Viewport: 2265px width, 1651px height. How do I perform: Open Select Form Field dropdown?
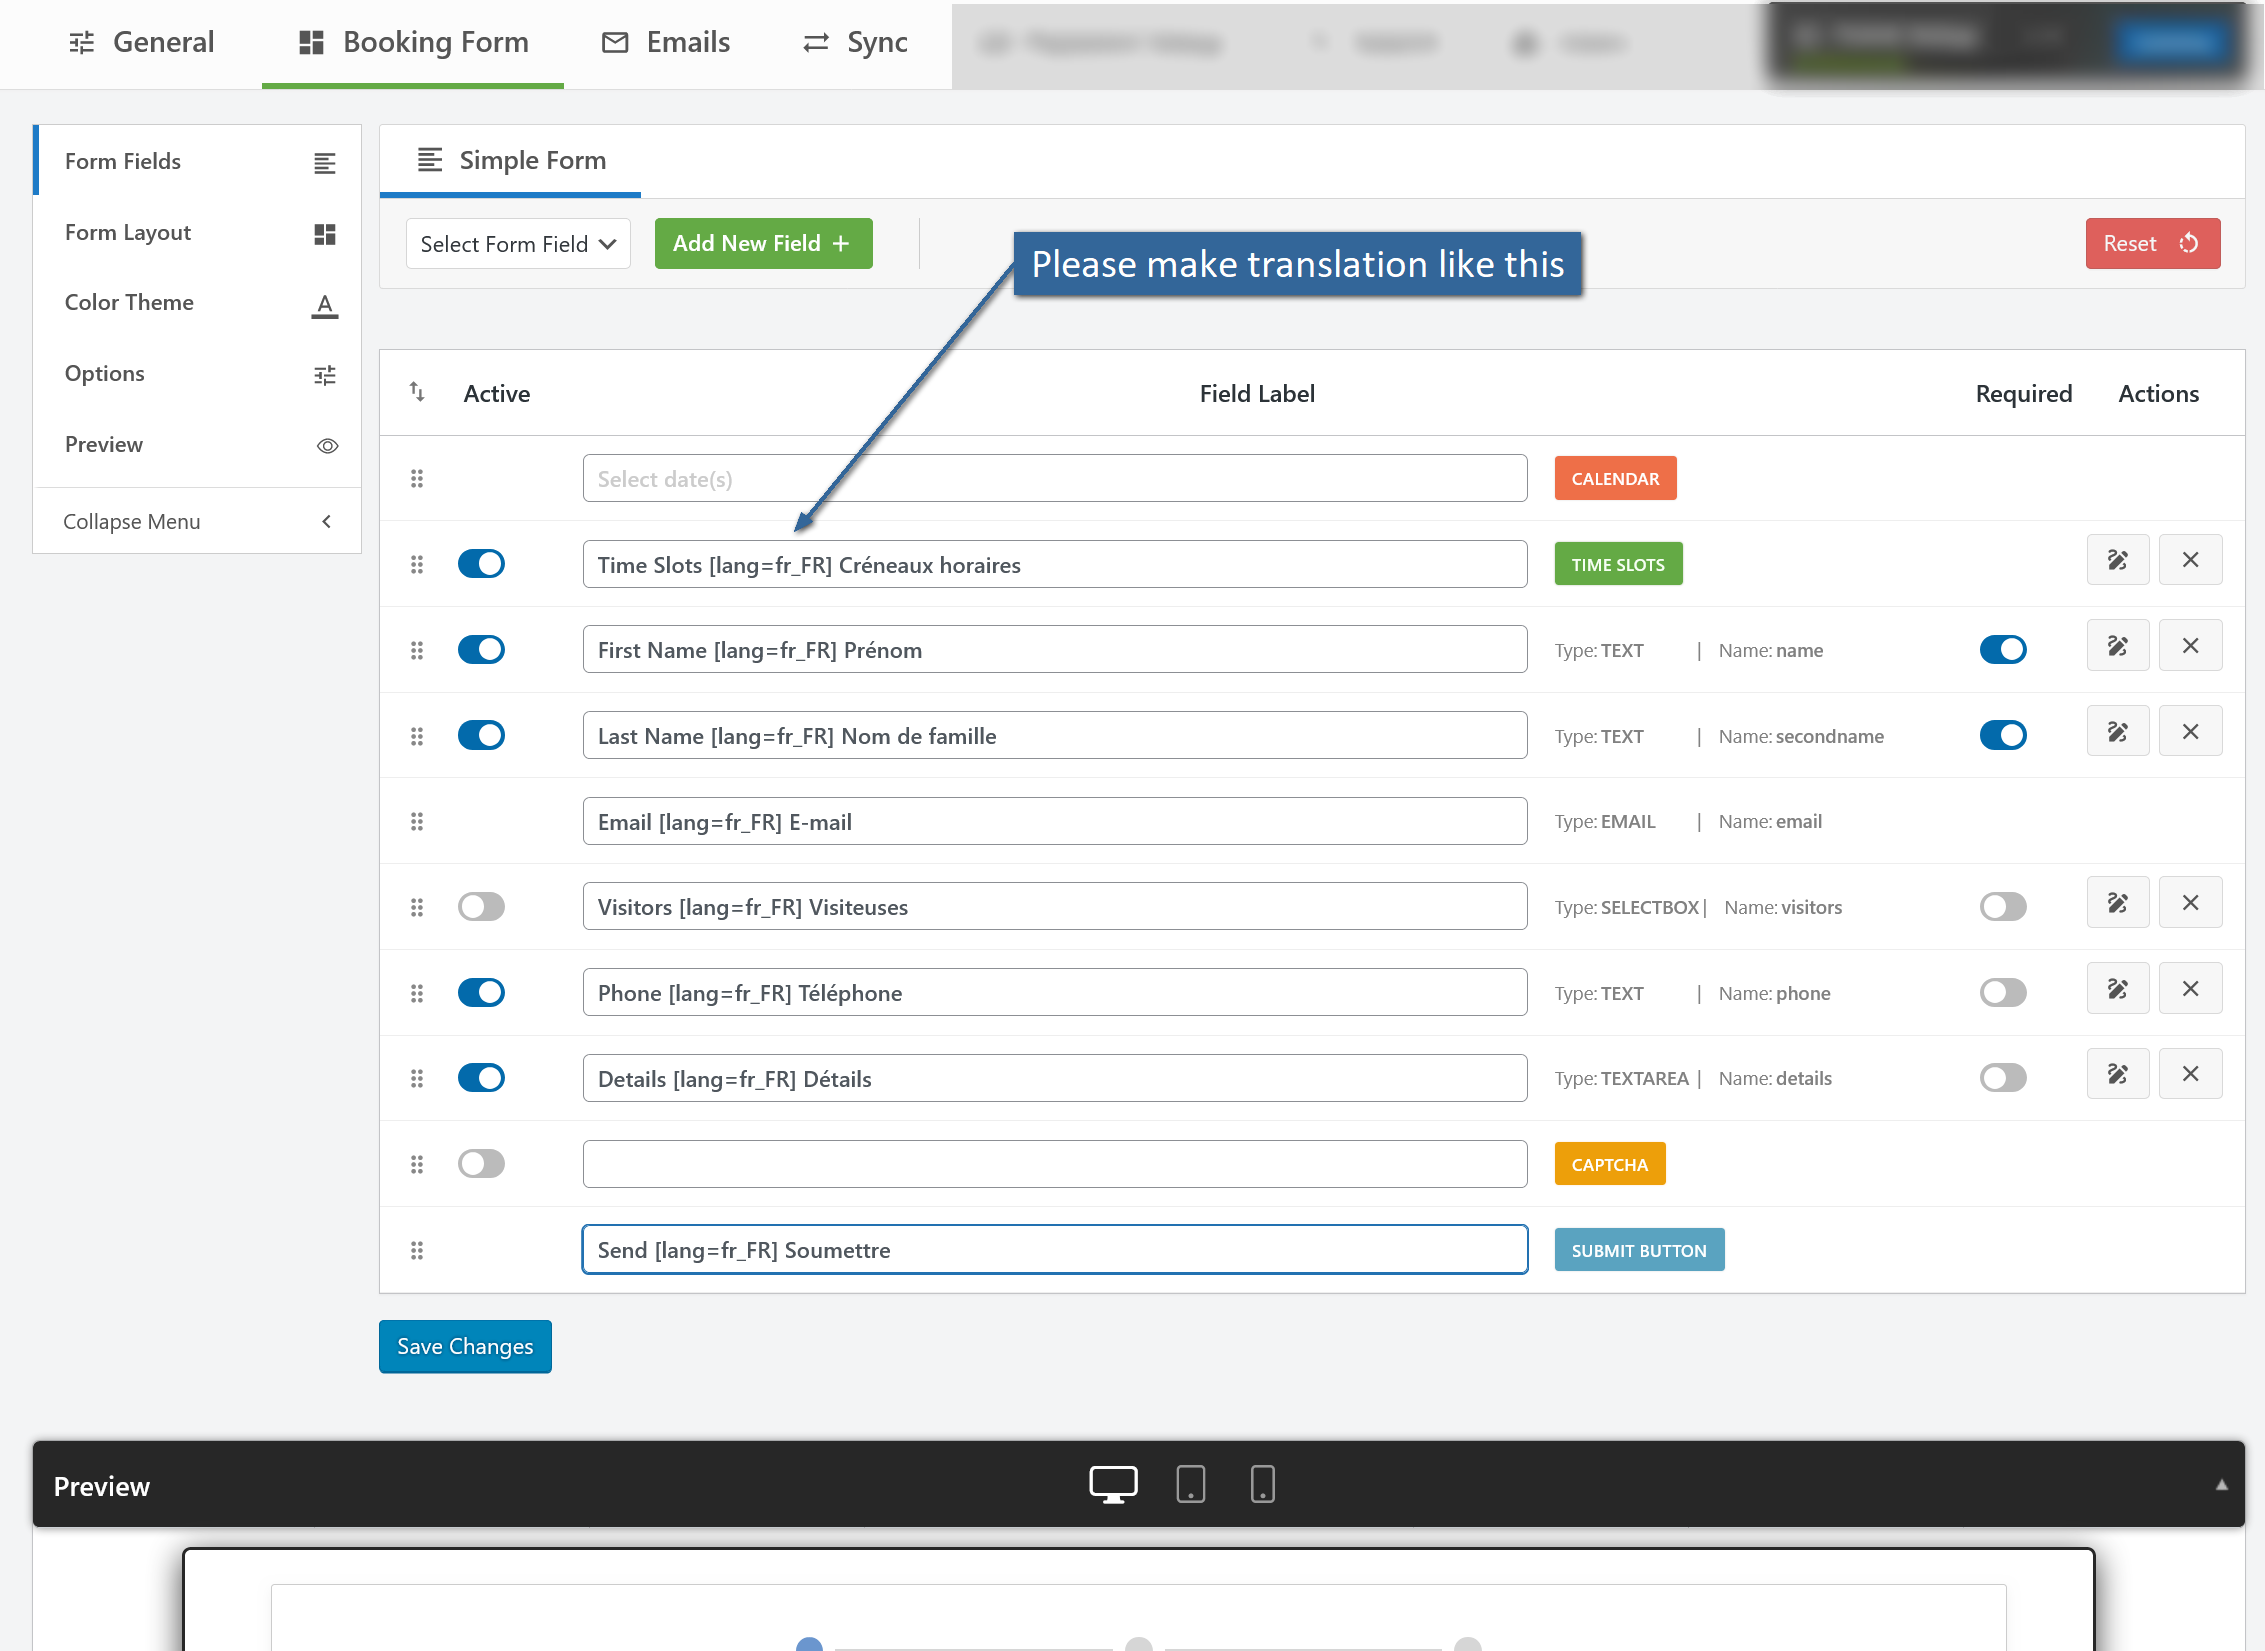pyautogui.click(x=517, y=244)
